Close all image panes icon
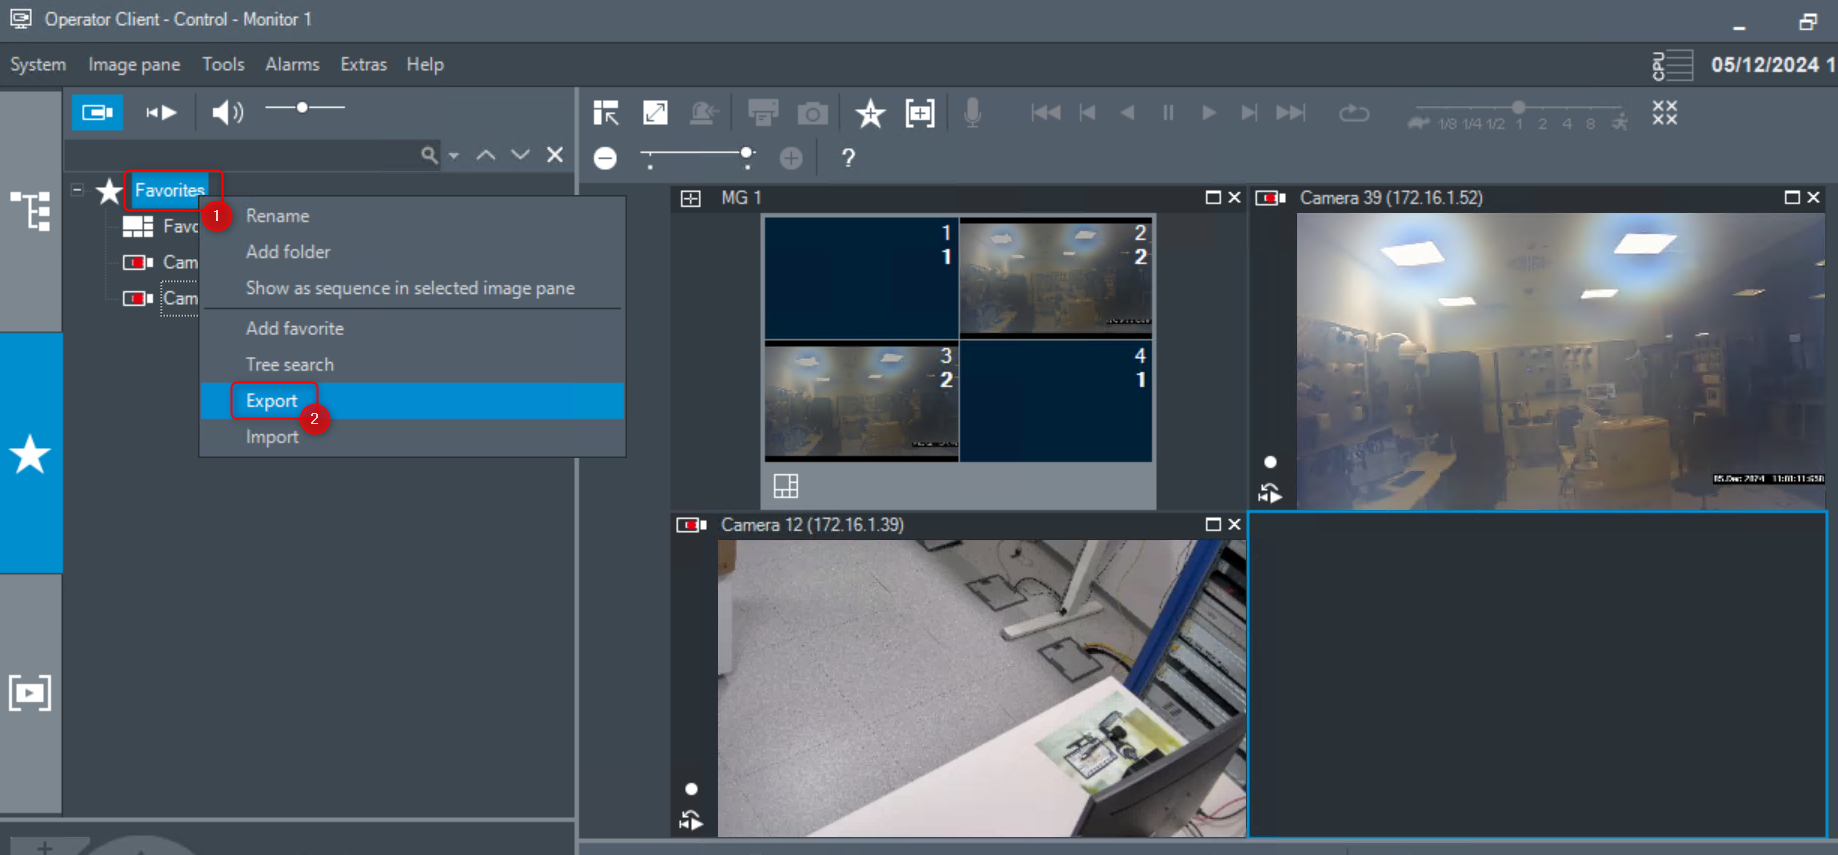This screenshot has height=855, width=1838. tap(1664, 113)
